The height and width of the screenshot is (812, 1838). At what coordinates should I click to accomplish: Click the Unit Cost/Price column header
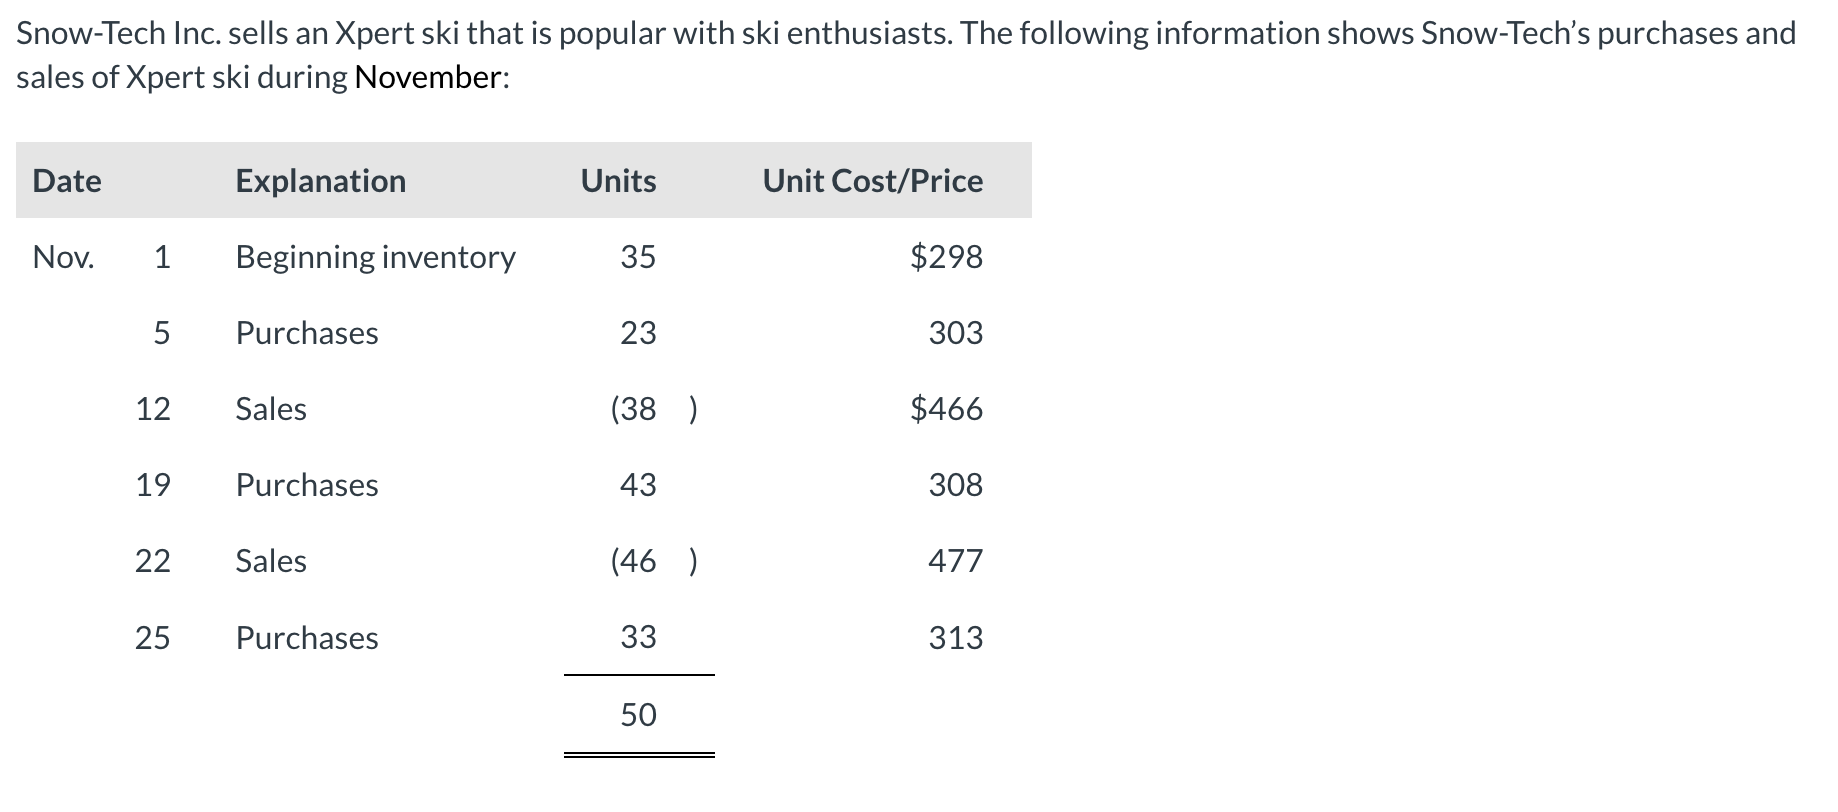[x=873, y=181]
